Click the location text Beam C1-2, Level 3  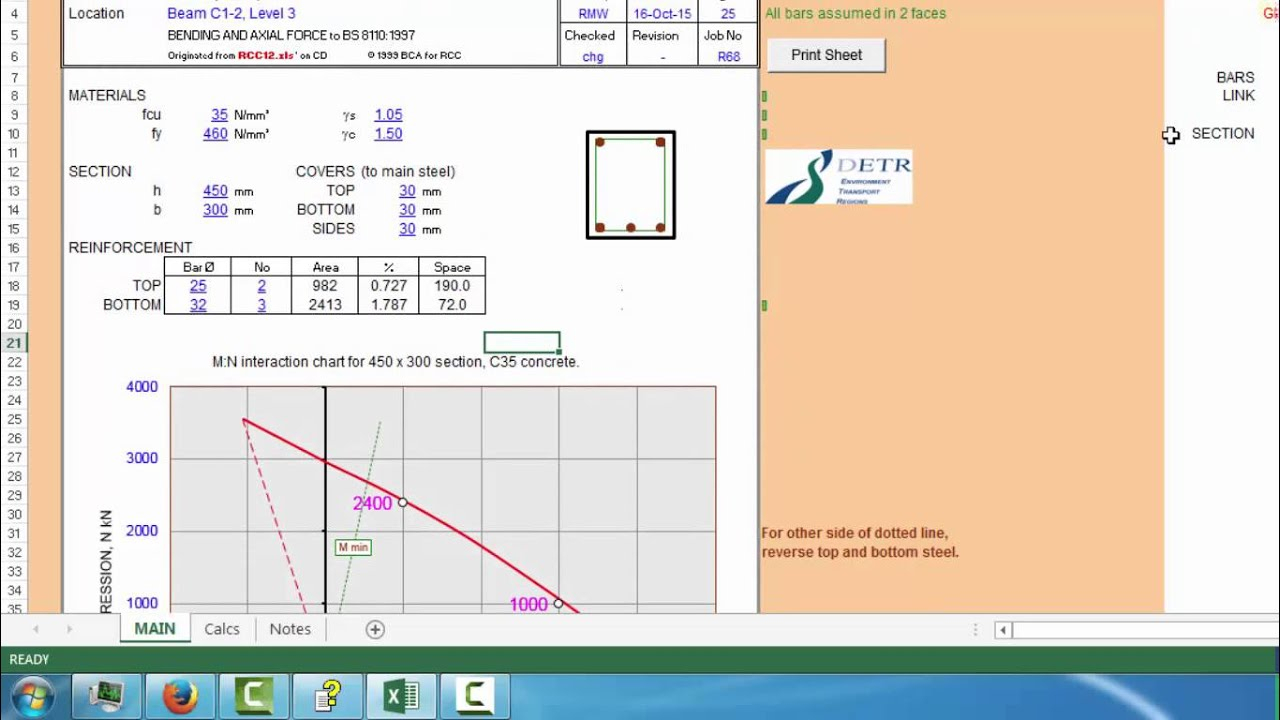pos(231,14)
